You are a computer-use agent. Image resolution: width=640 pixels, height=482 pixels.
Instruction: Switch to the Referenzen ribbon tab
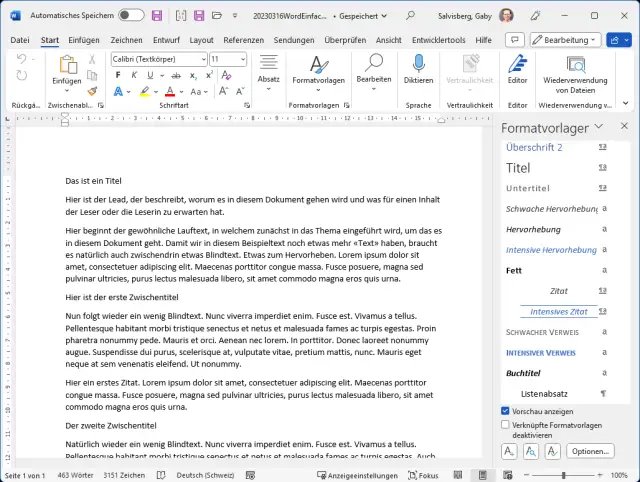[243, 39]
